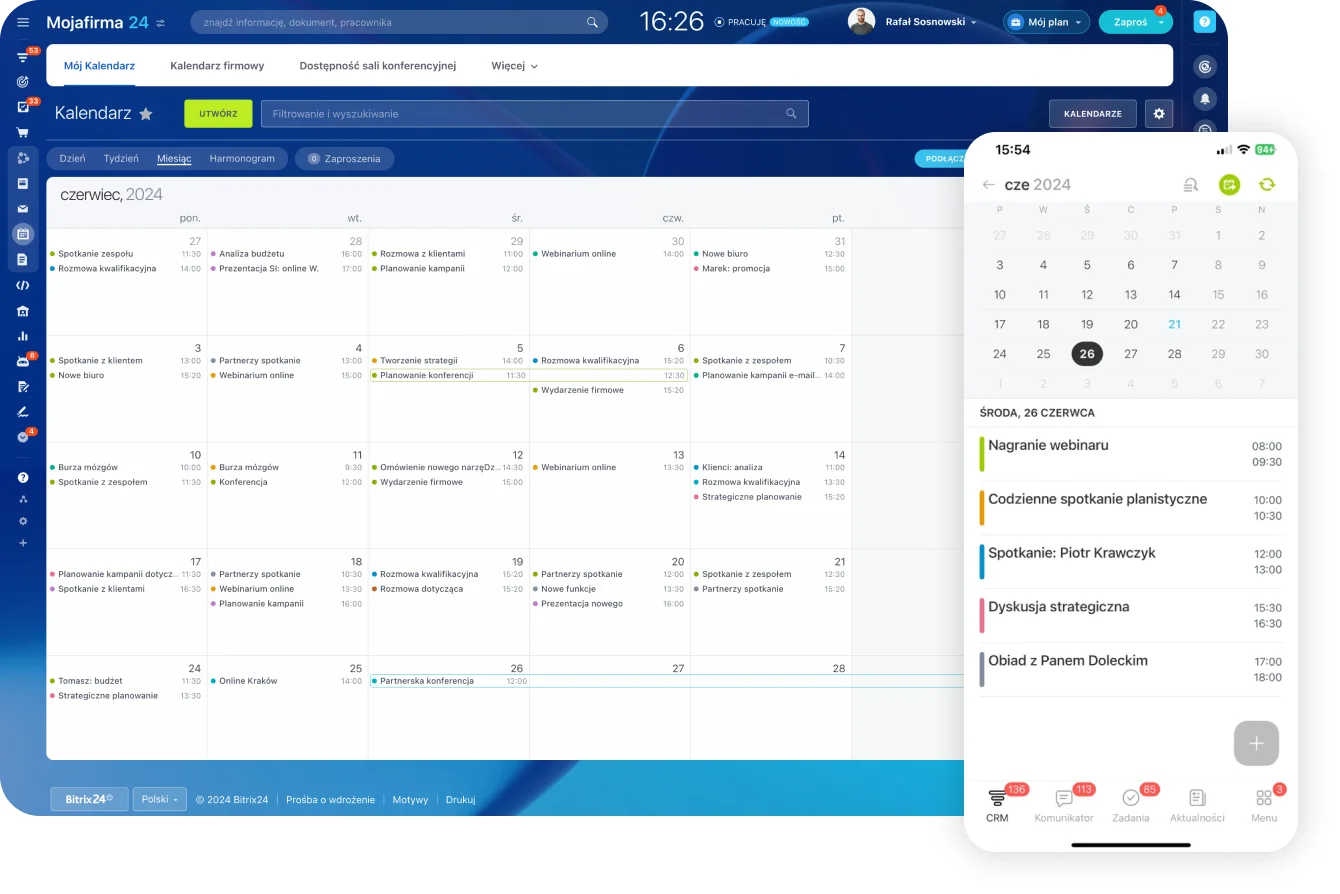Click the KALENDARZE button
Screen dimensions: 1340x894
pyautogui.click(x=1092, y=114)
